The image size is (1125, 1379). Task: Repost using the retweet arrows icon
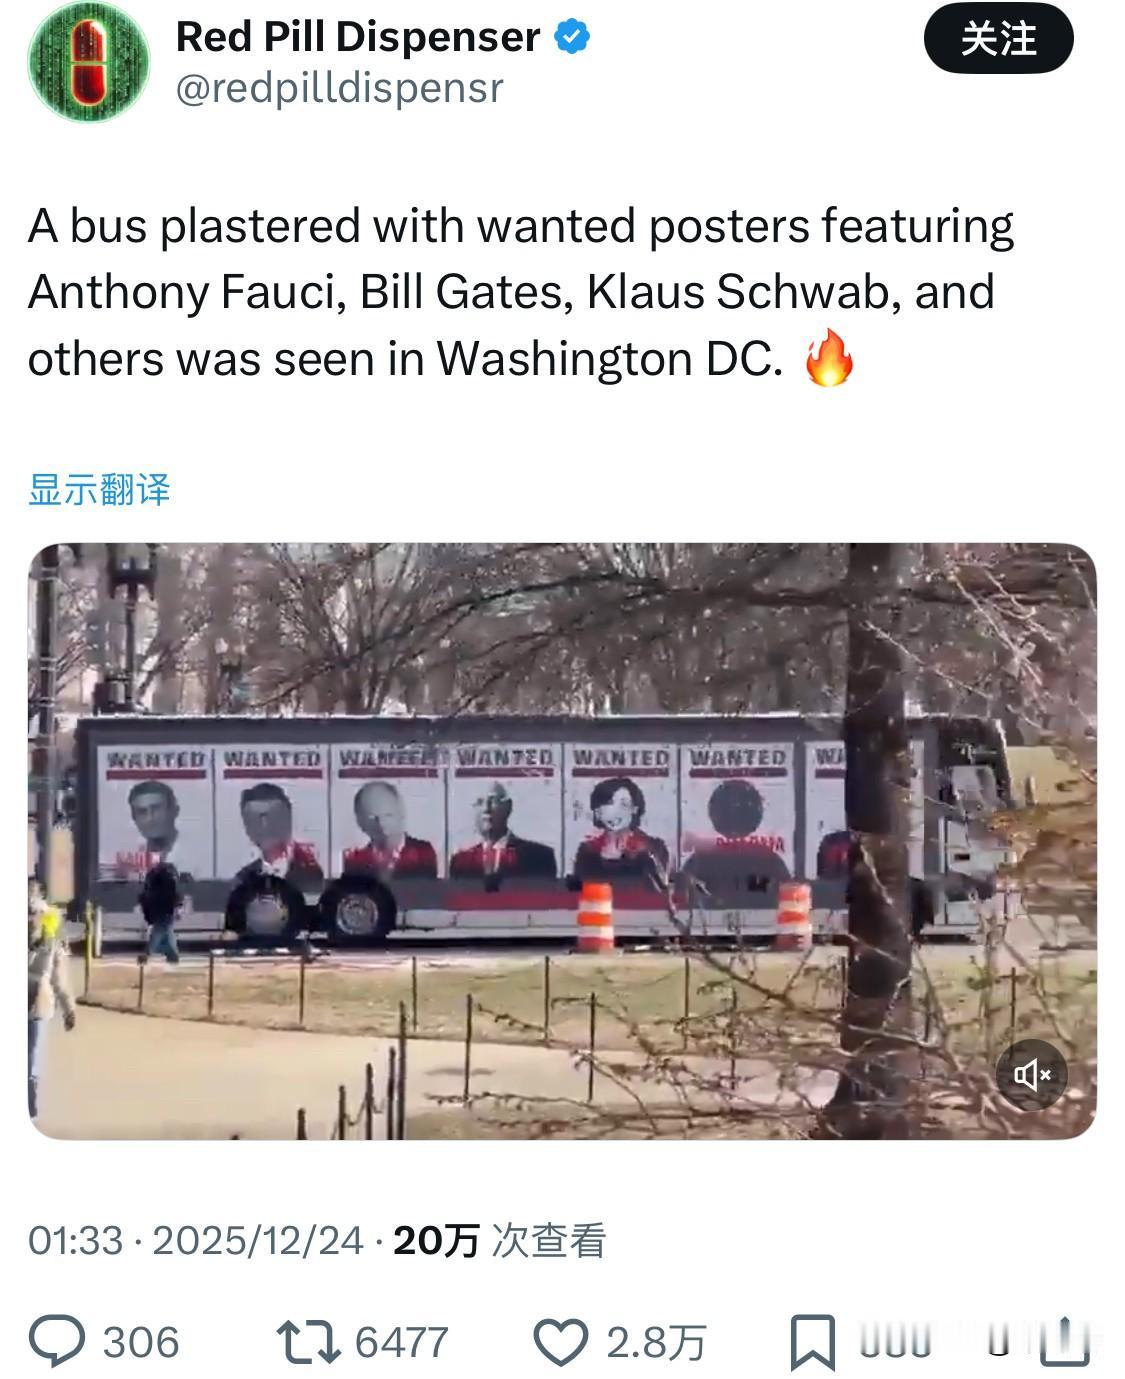point(308,1342)
